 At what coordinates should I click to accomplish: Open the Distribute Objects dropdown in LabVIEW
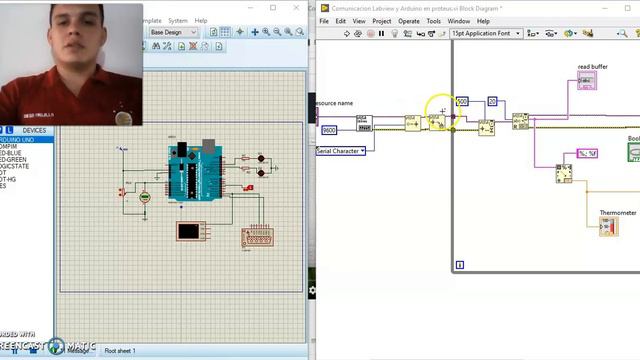coord(551,33)
